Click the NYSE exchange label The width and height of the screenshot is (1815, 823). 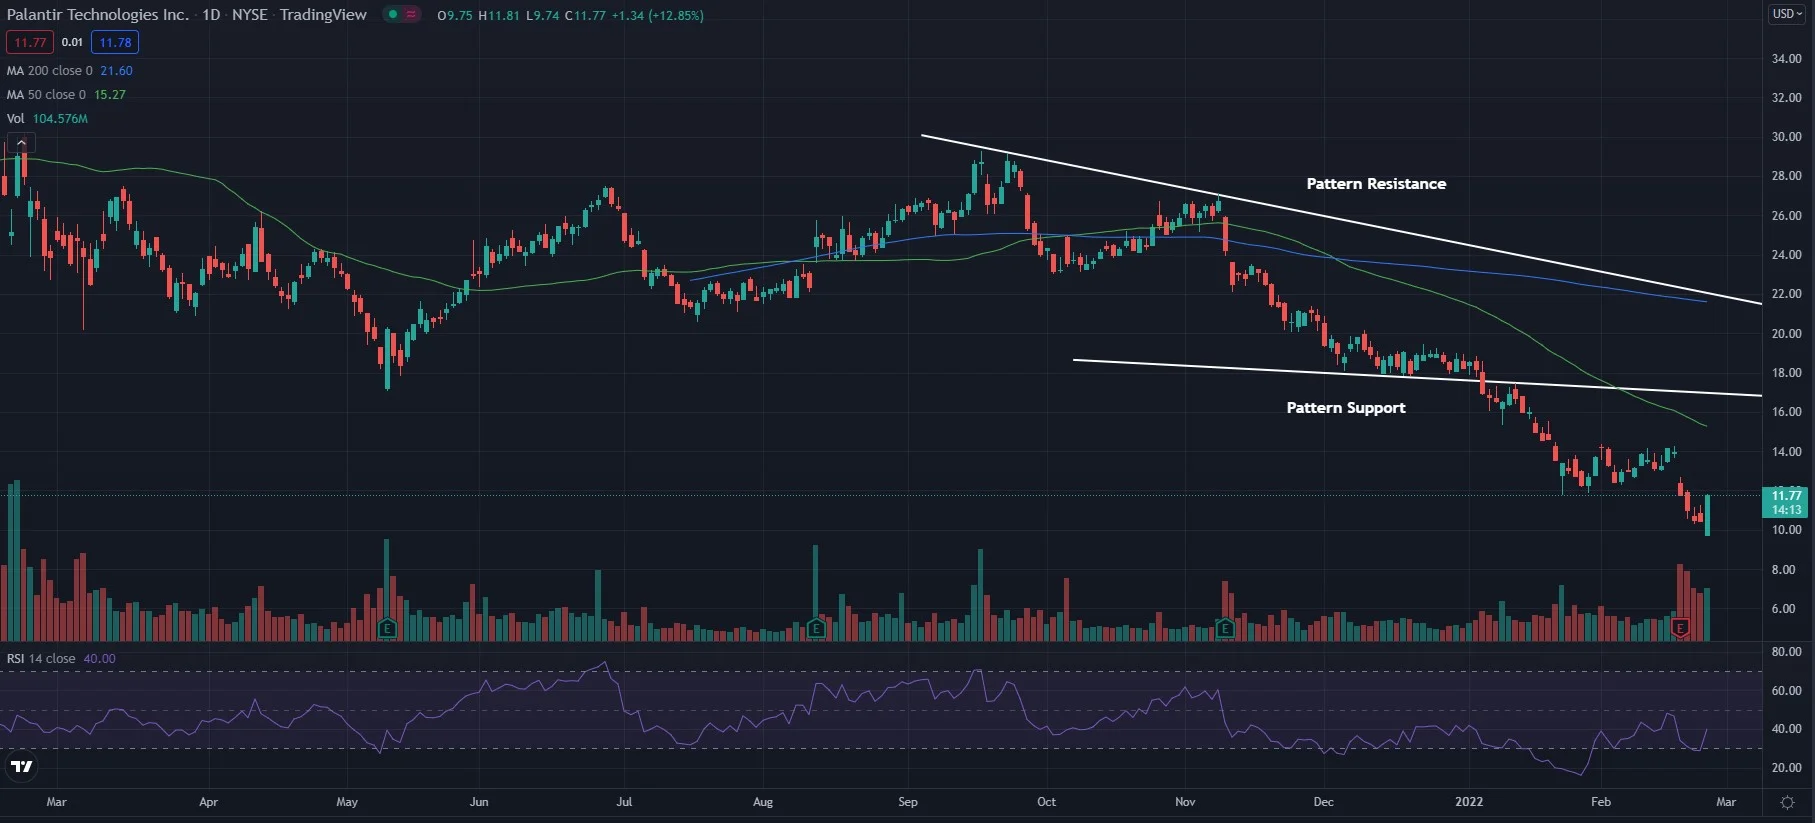250,15
